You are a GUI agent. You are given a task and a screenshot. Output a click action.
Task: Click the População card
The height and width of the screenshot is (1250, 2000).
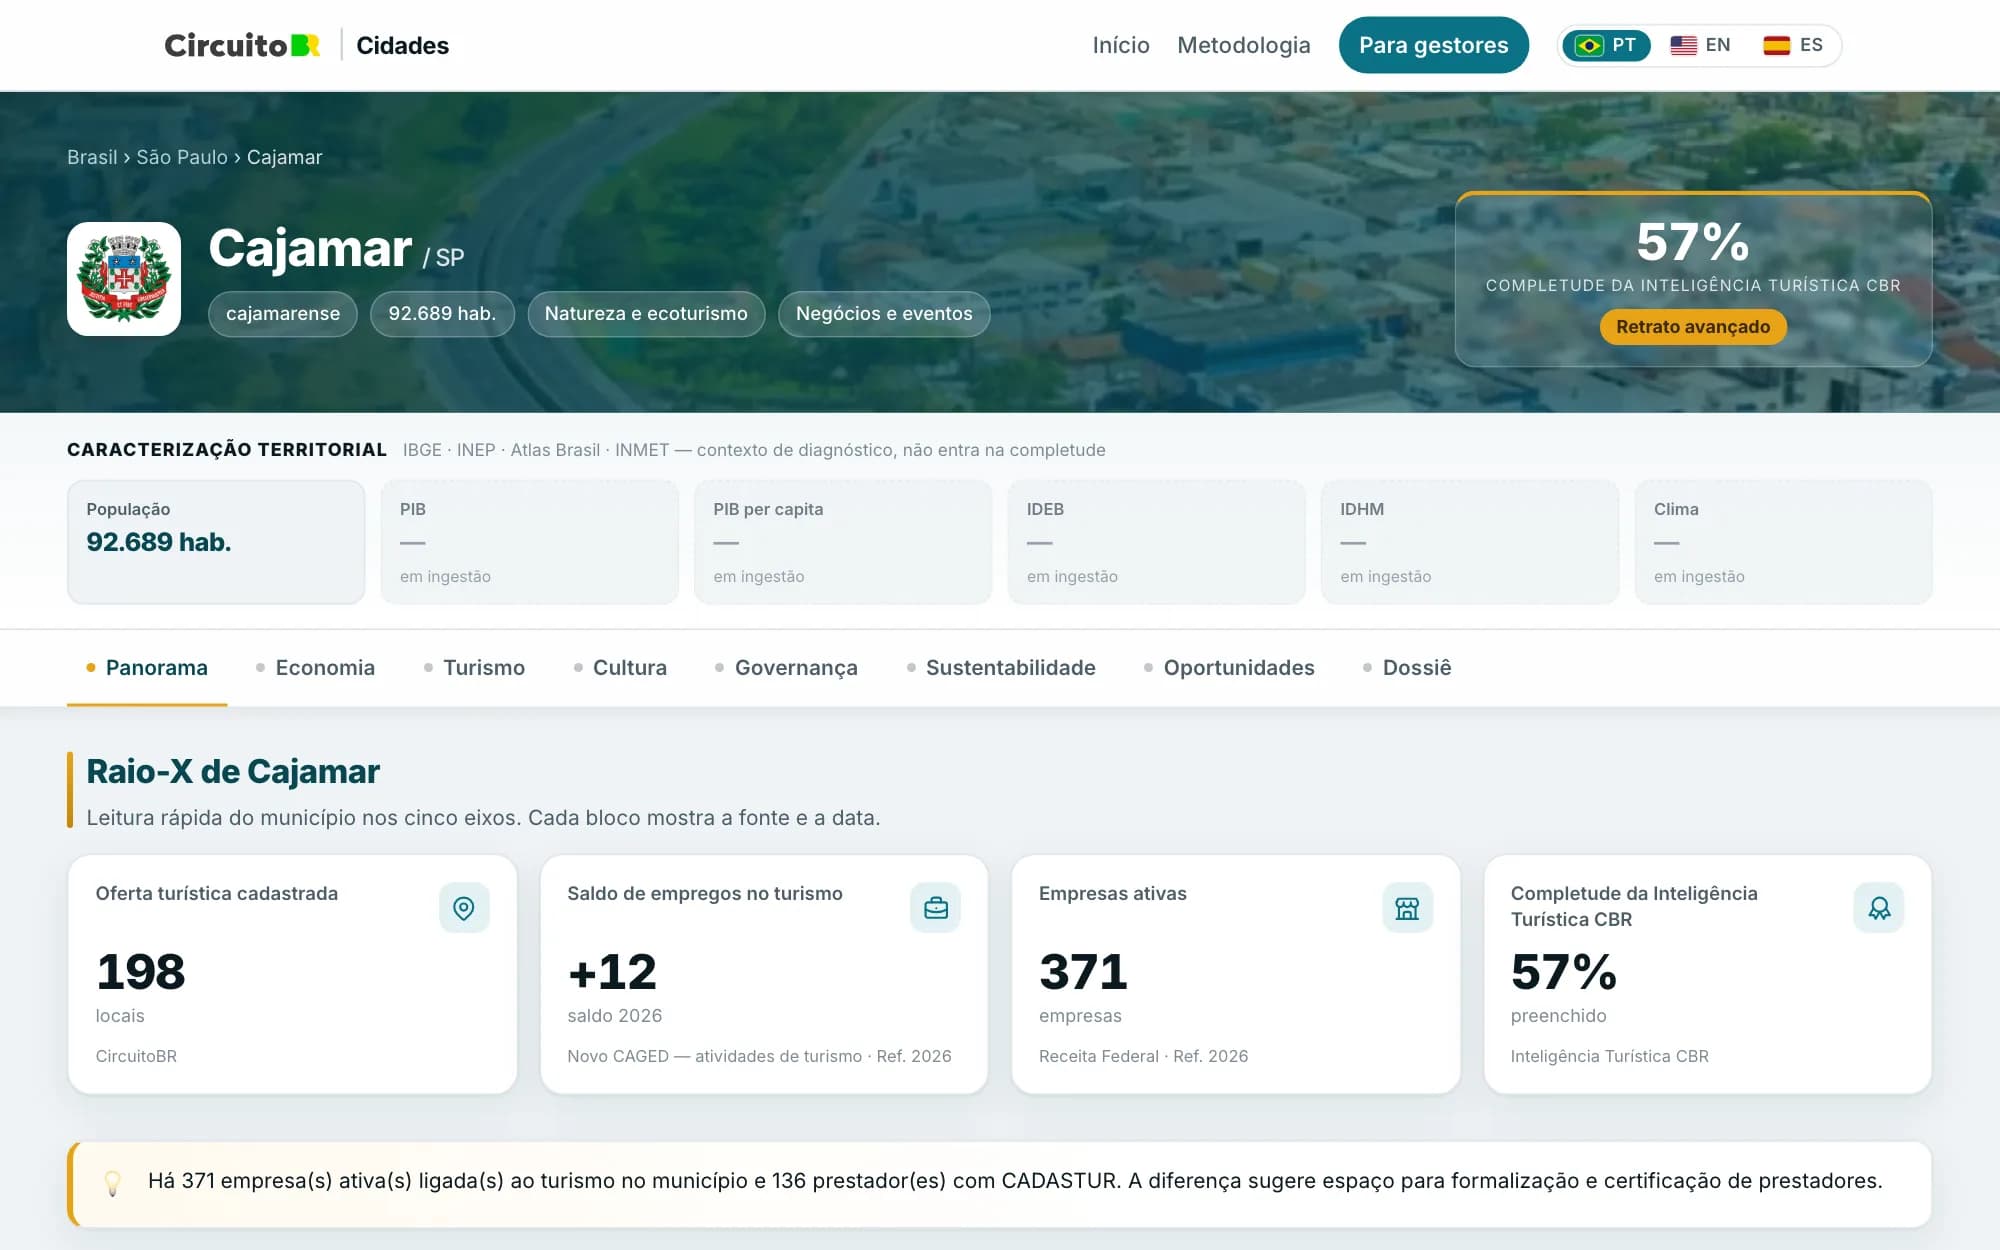[x=216, y=542]
